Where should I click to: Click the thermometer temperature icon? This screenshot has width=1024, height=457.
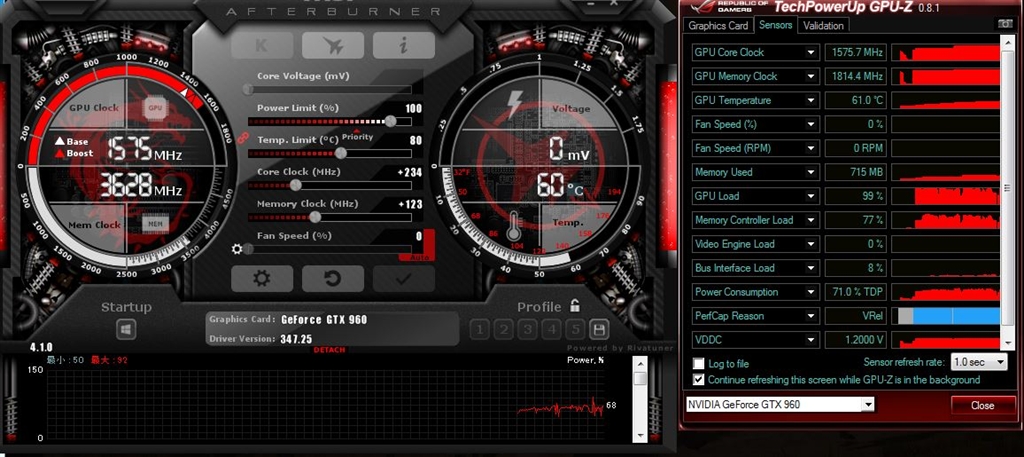[x=514, y=226]
